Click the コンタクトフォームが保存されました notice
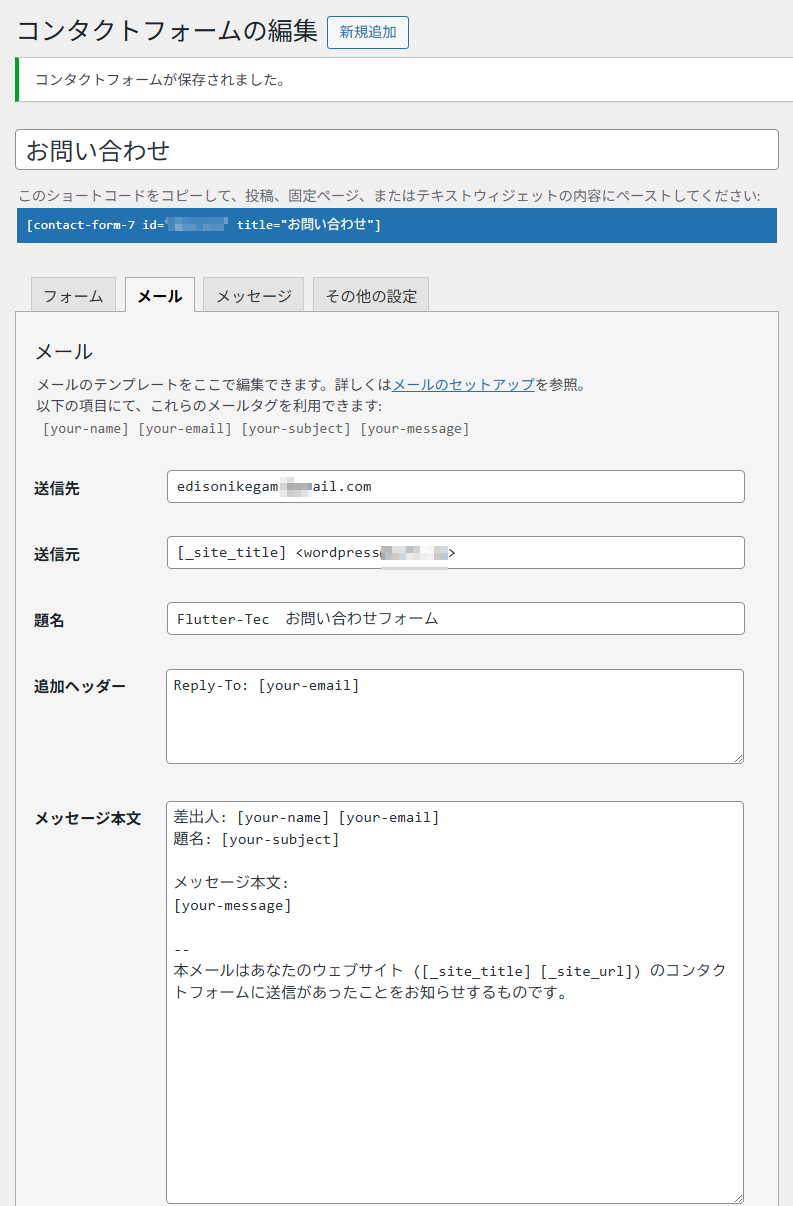The image size is (793, 1206). click(x=160, y=80)
